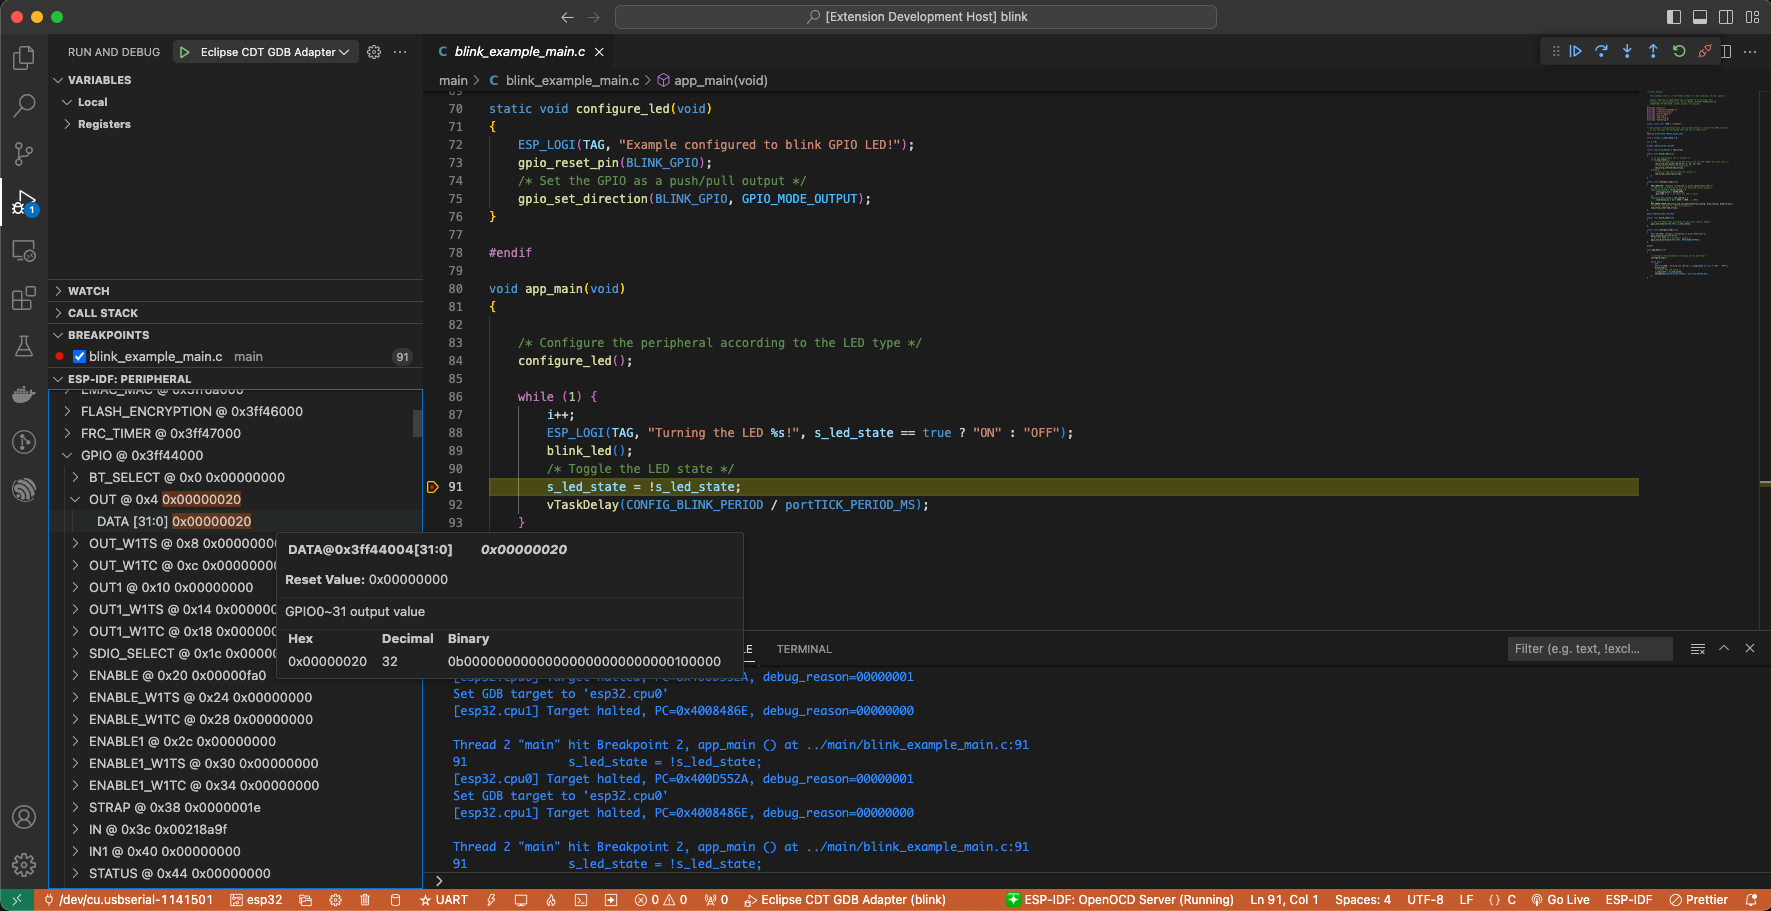The width and height of the screenshot is (1771, 911).
Task: Toggle the breakpoint dot on line 91
Action: click(431, 487)
